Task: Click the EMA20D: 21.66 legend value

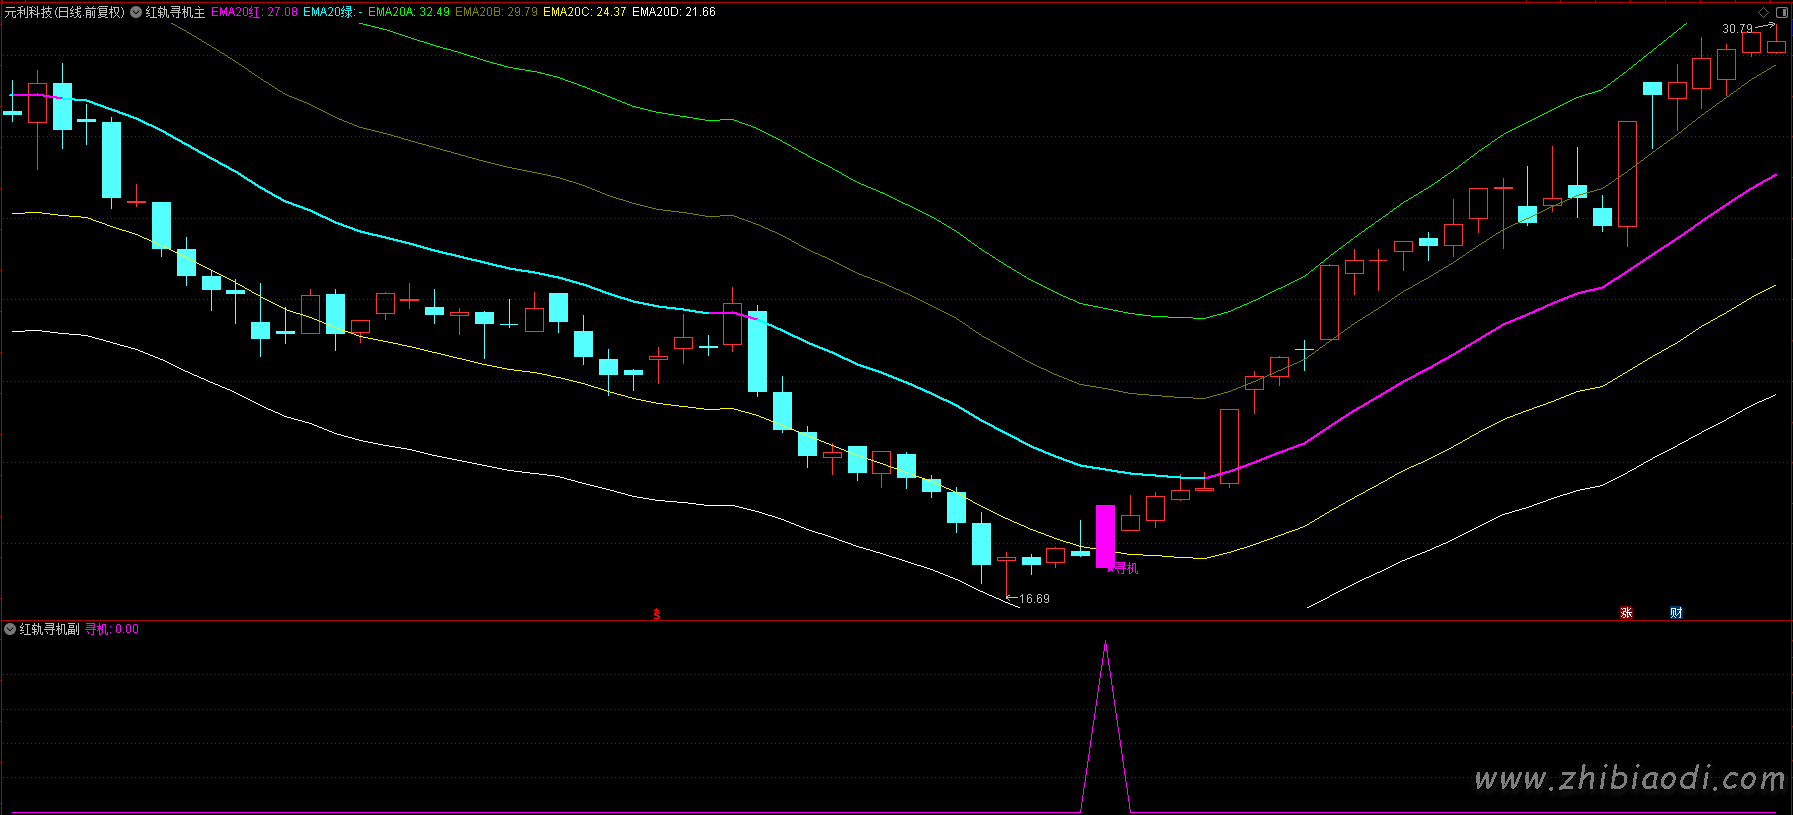Action: click(674, 13)
